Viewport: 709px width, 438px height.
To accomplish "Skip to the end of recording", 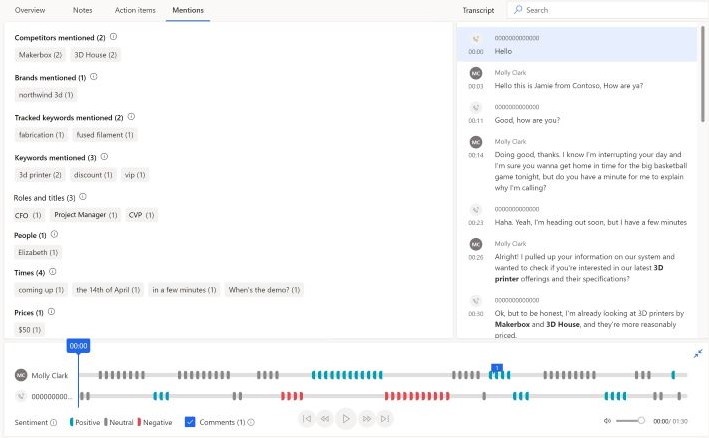I will pyautogui.click(x=386, y=419).
